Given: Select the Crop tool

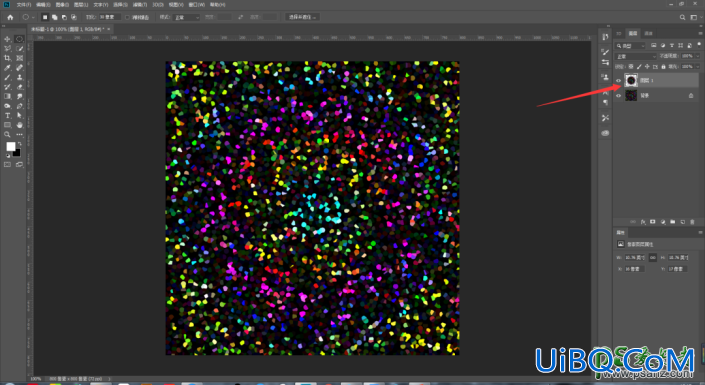Looking at the screenshot, I should click(7, 58).
